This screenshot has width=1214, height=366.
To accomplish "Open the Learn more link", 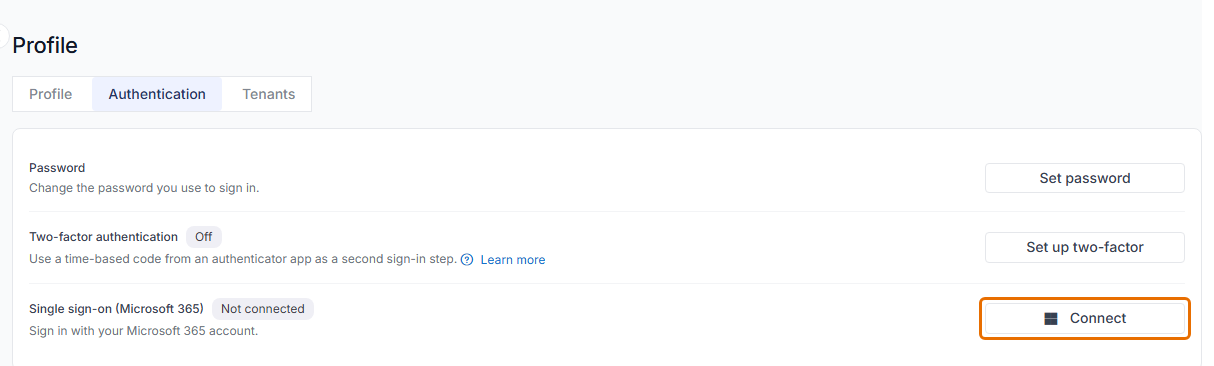I will [x=513, y=260].
